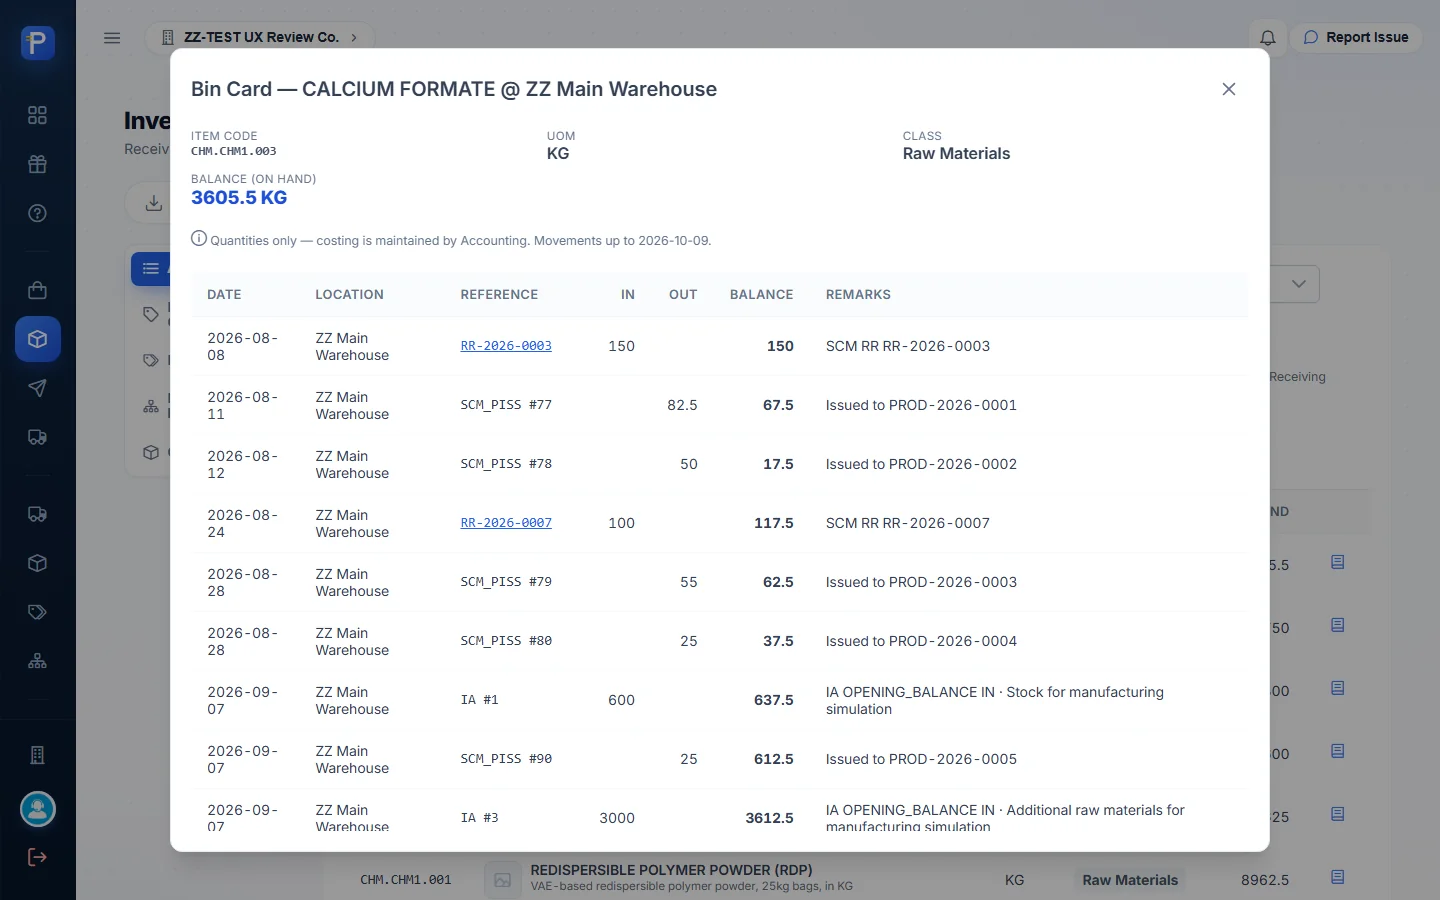The image size is (1440, 900).
Task: Open the dashboard grid icon in sidebar
Action: point(38,115)
